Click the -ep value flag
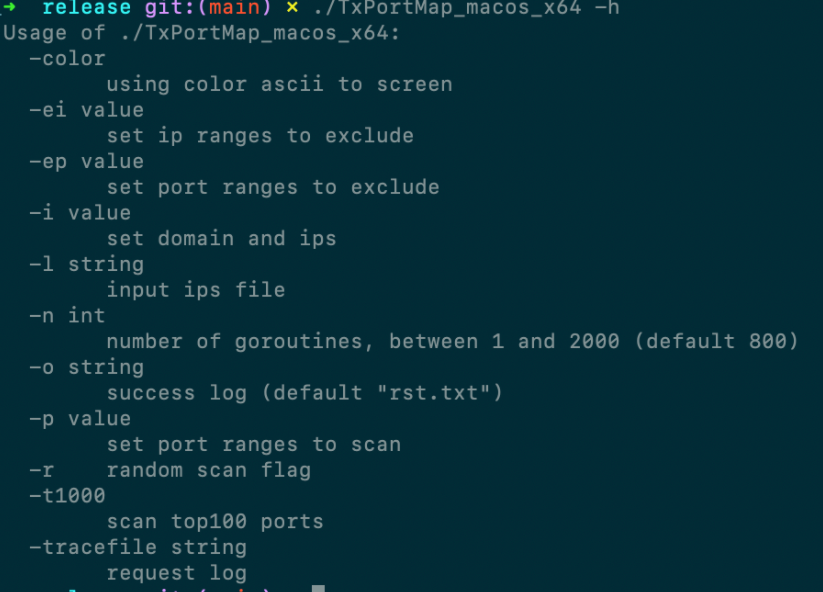 pos(87,161)
